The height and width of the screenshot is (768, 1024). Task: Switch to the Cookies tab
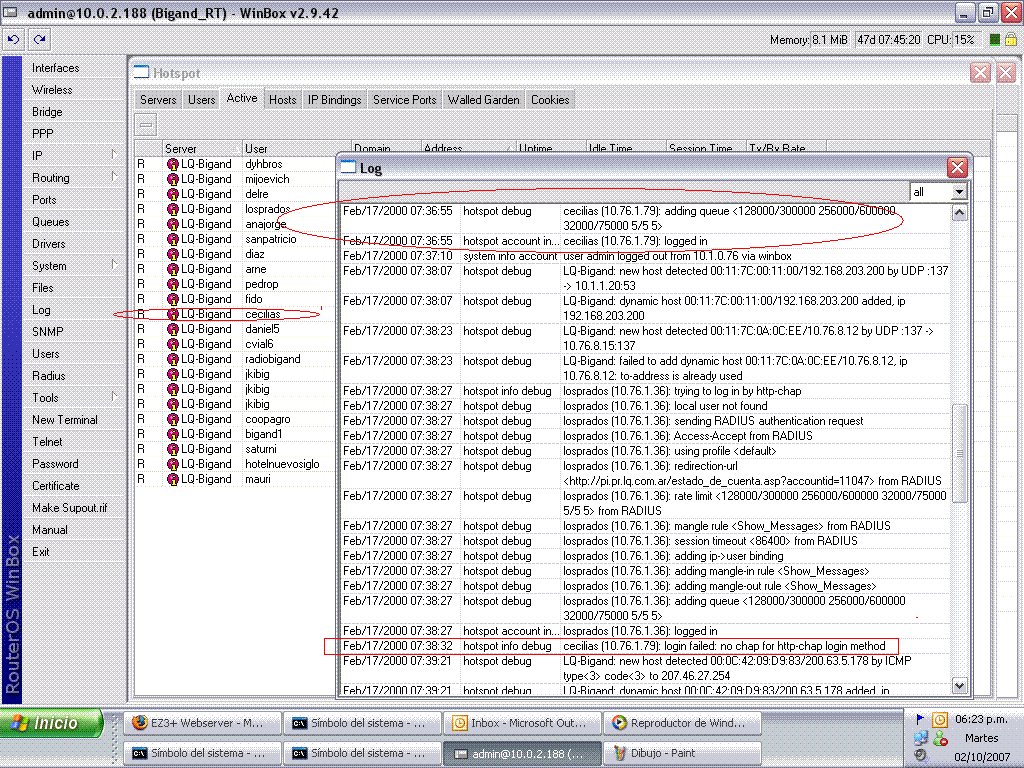coord(550,99)
